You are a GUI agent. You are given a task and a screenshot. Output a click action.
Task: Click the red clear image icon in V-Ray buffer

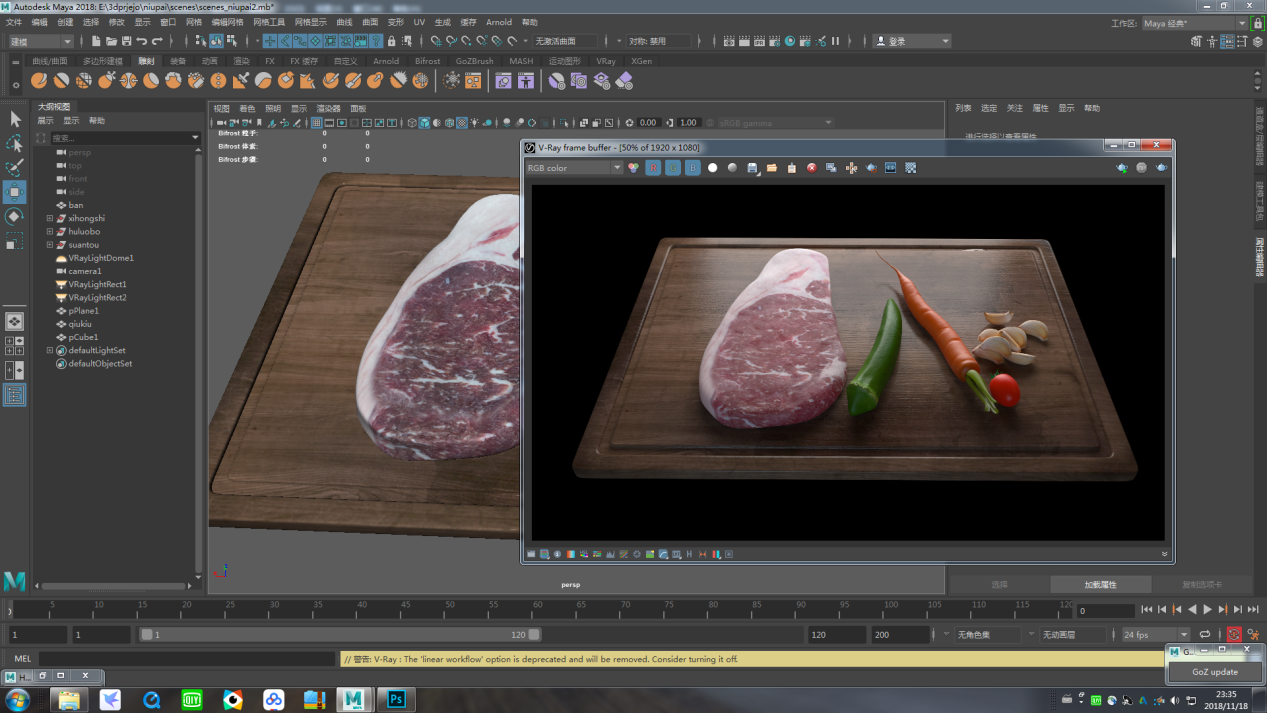811,168
